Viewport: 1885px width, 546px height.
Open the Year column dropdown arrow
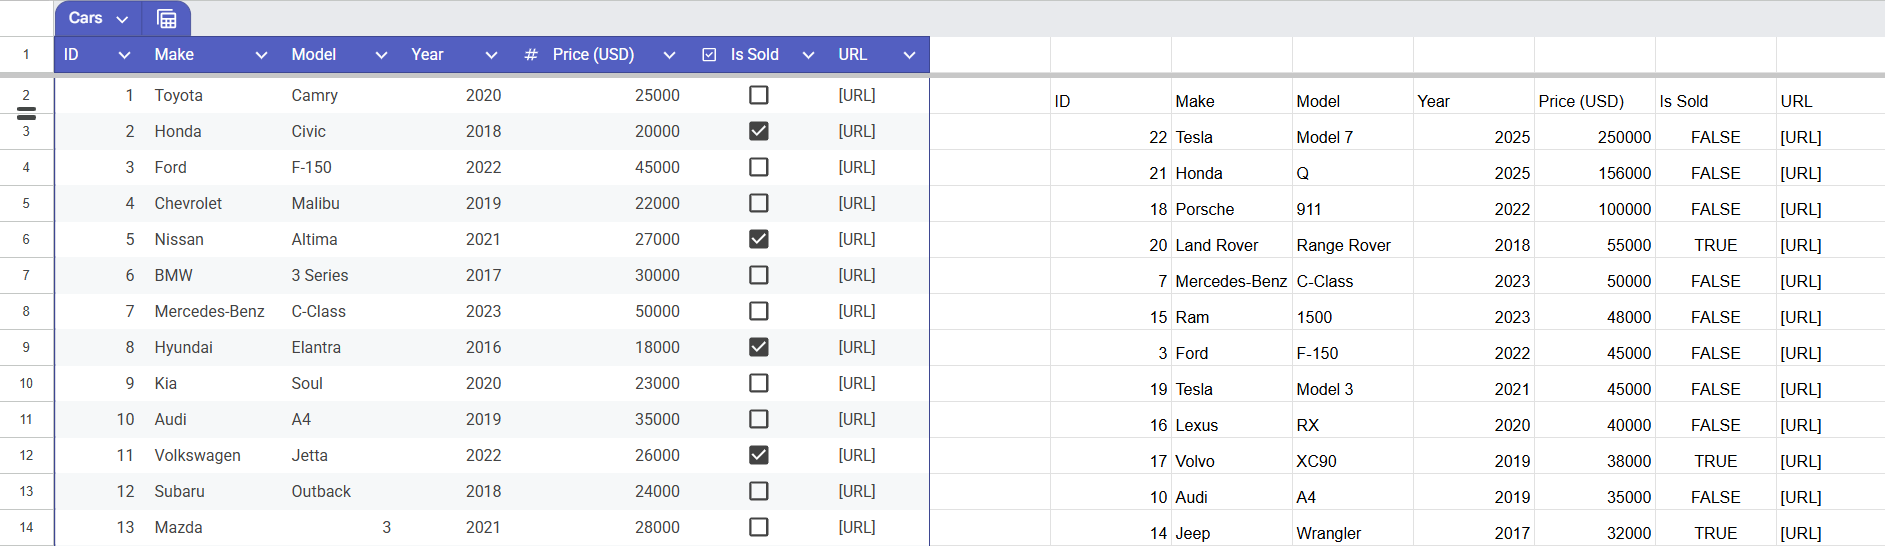click(x=491, y=55)
